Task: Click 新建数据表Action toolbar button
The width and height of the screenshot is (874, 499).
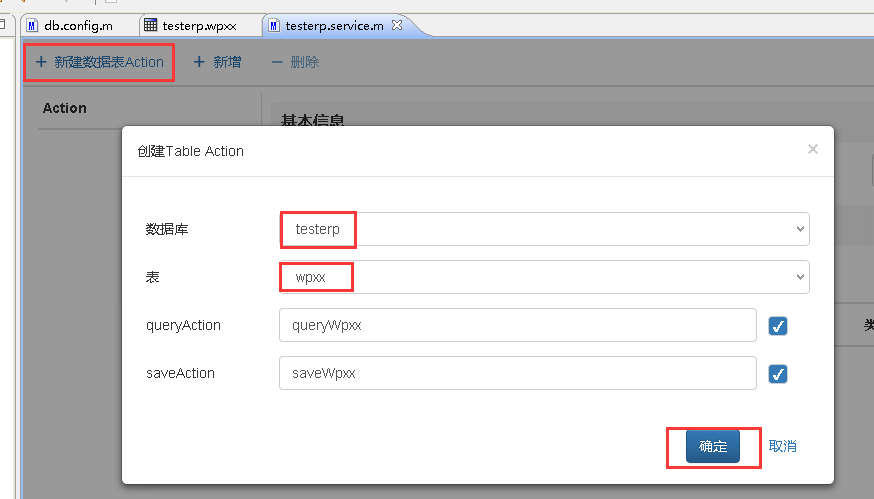Action: point(99,62)
